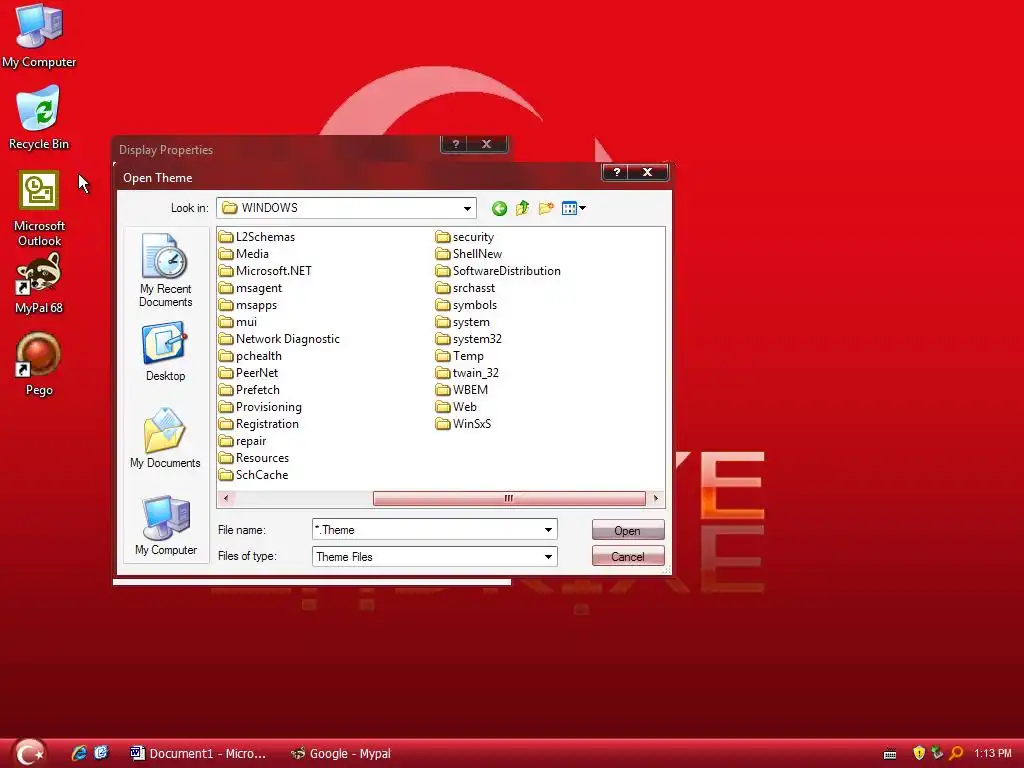Go up one folder level

(522, 208)
